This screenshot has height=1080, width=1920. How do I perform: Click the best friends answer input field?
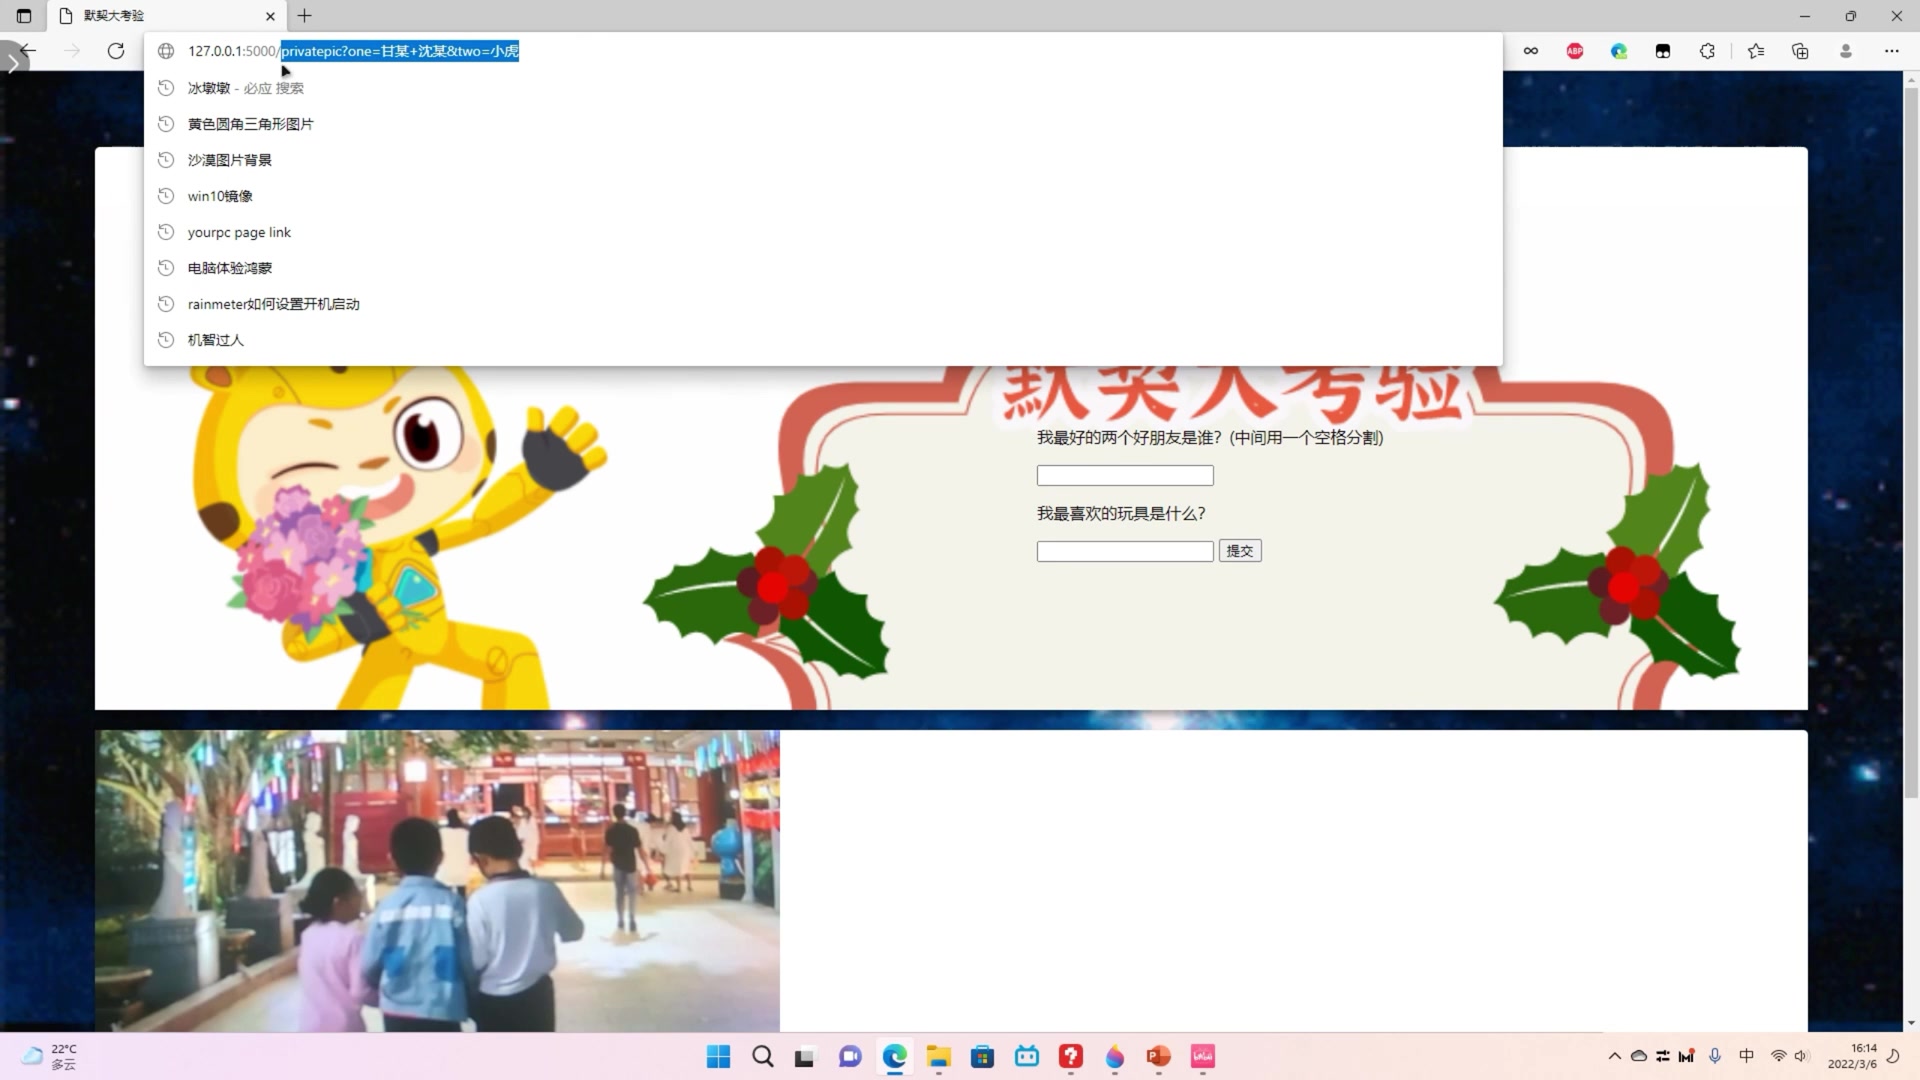1125,476
